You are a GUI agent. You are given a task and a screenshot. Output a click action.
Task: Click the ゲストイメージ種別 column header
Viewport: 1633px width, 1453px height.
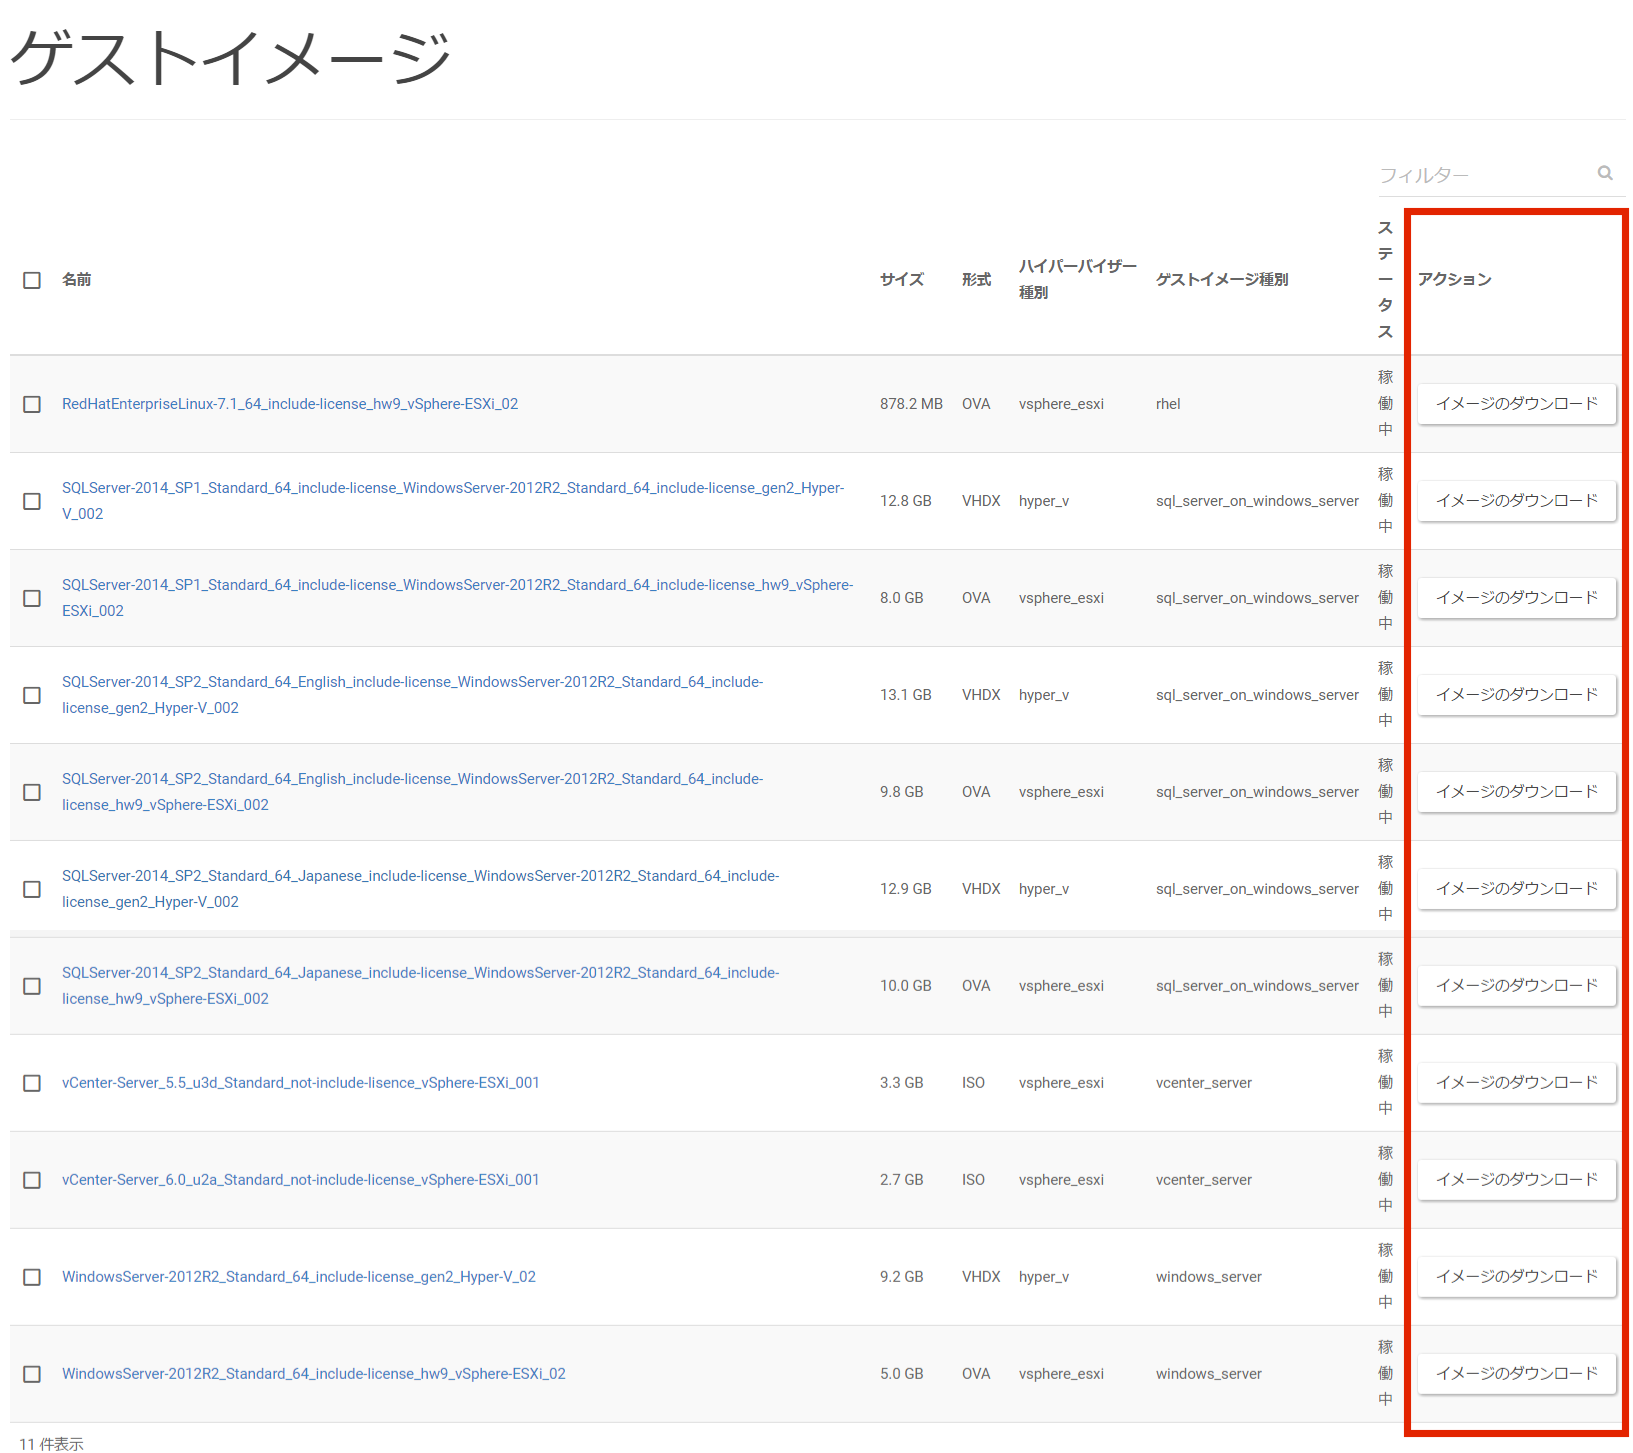tap(1222, 280)
